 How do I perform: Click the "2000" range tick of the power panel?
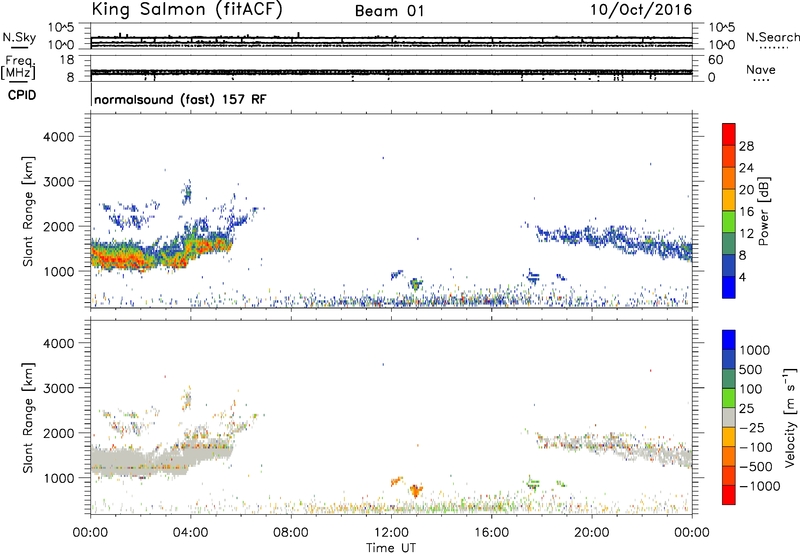click(59, 226)
